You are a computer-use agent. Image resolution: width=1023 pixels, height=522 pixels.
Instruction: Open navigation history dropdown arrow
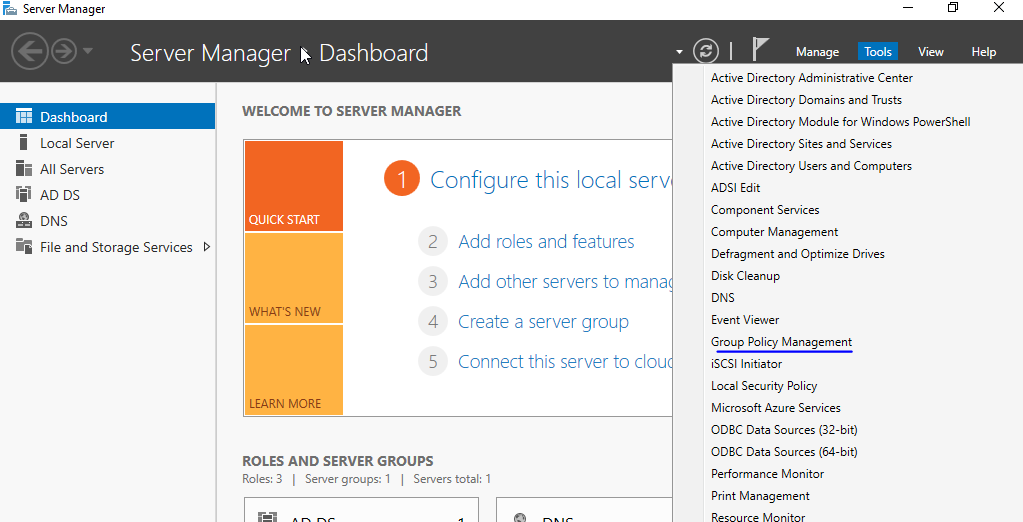[x=88, y=51]
